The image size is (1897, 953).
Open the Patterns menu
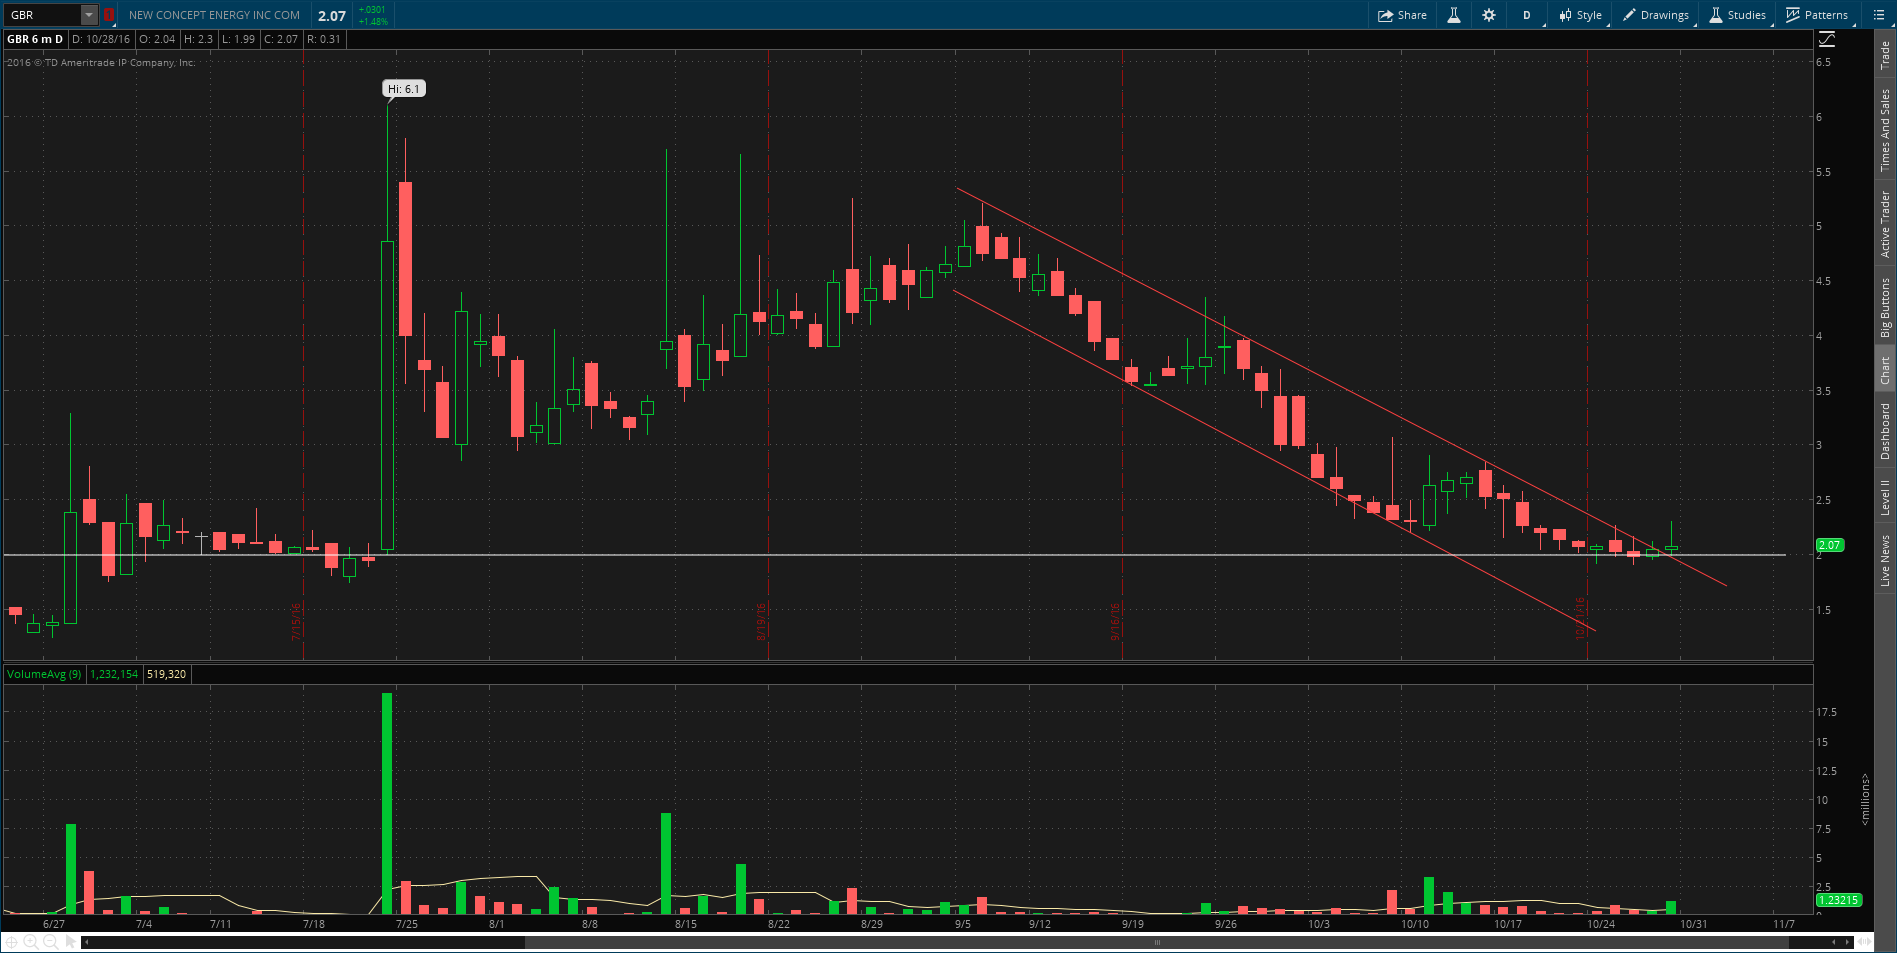1817,15
